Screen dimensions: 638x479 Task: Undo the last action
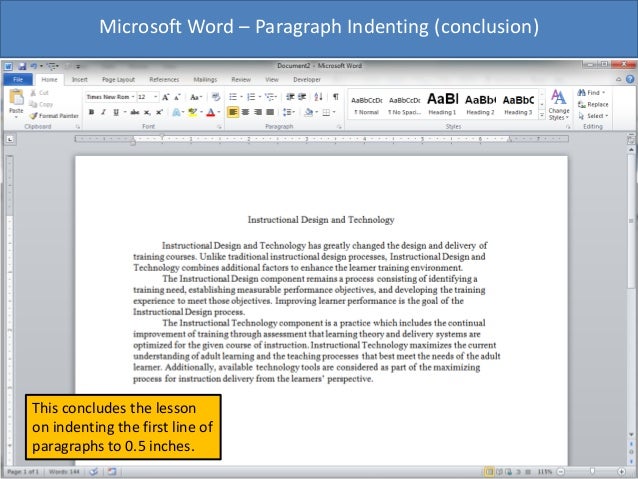tap(34, 66)
